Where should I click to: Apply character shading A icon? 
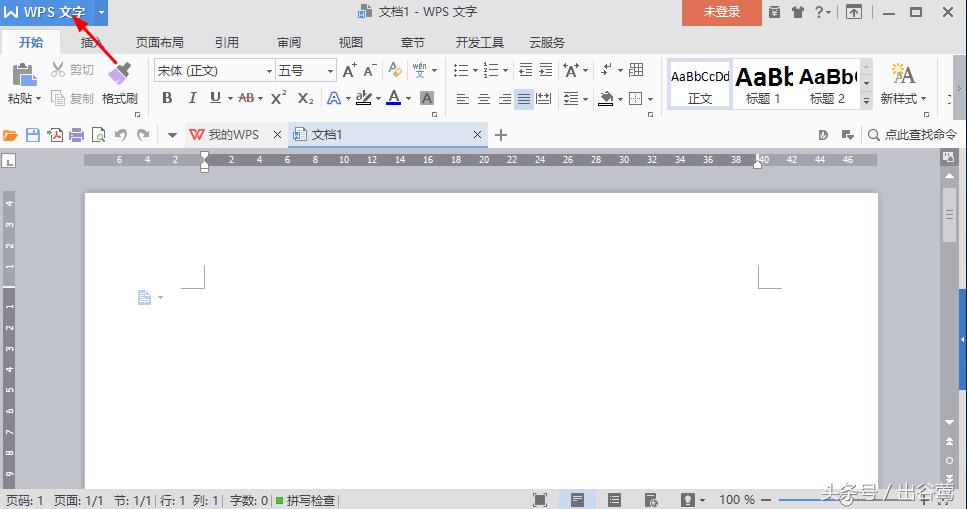pyautogui.click(x=426, y=98)
